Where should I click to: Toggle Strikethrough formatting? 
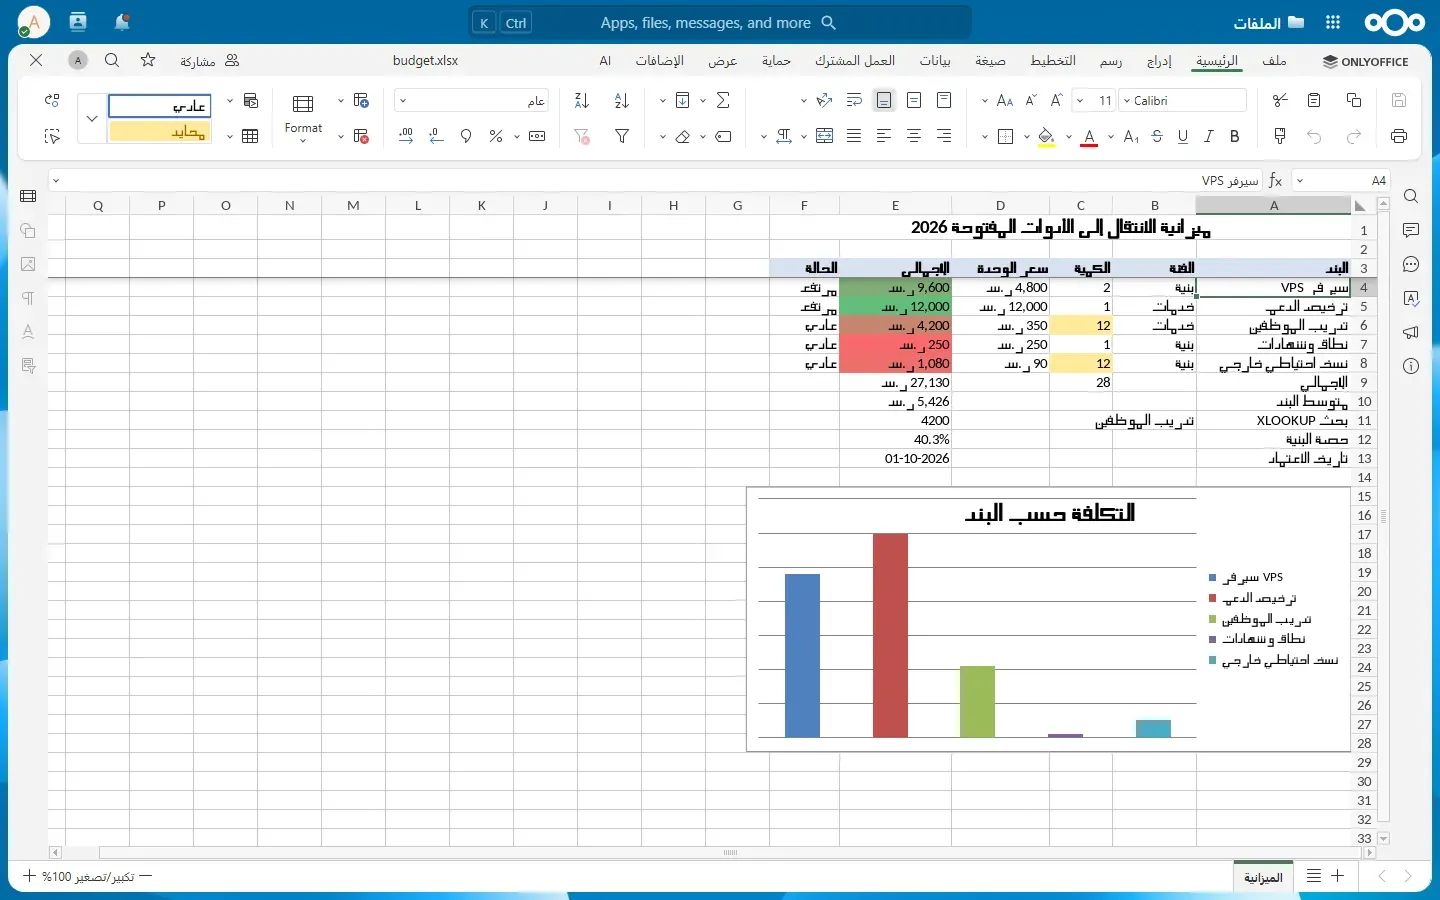pos(1157,136)
